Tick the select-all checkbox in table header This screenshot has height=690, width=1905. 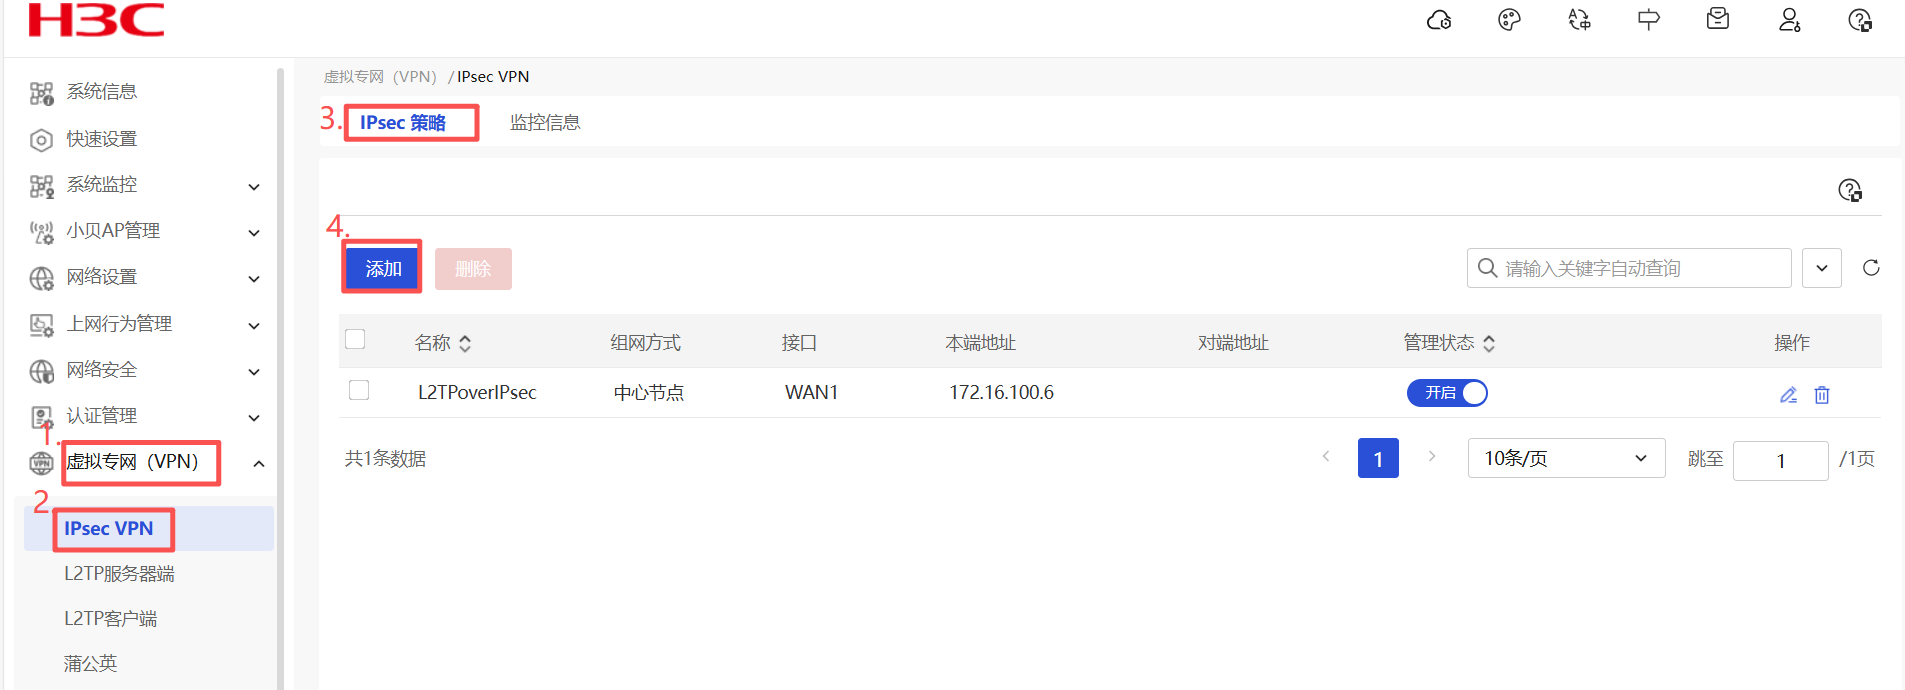[x=355, y=339]
